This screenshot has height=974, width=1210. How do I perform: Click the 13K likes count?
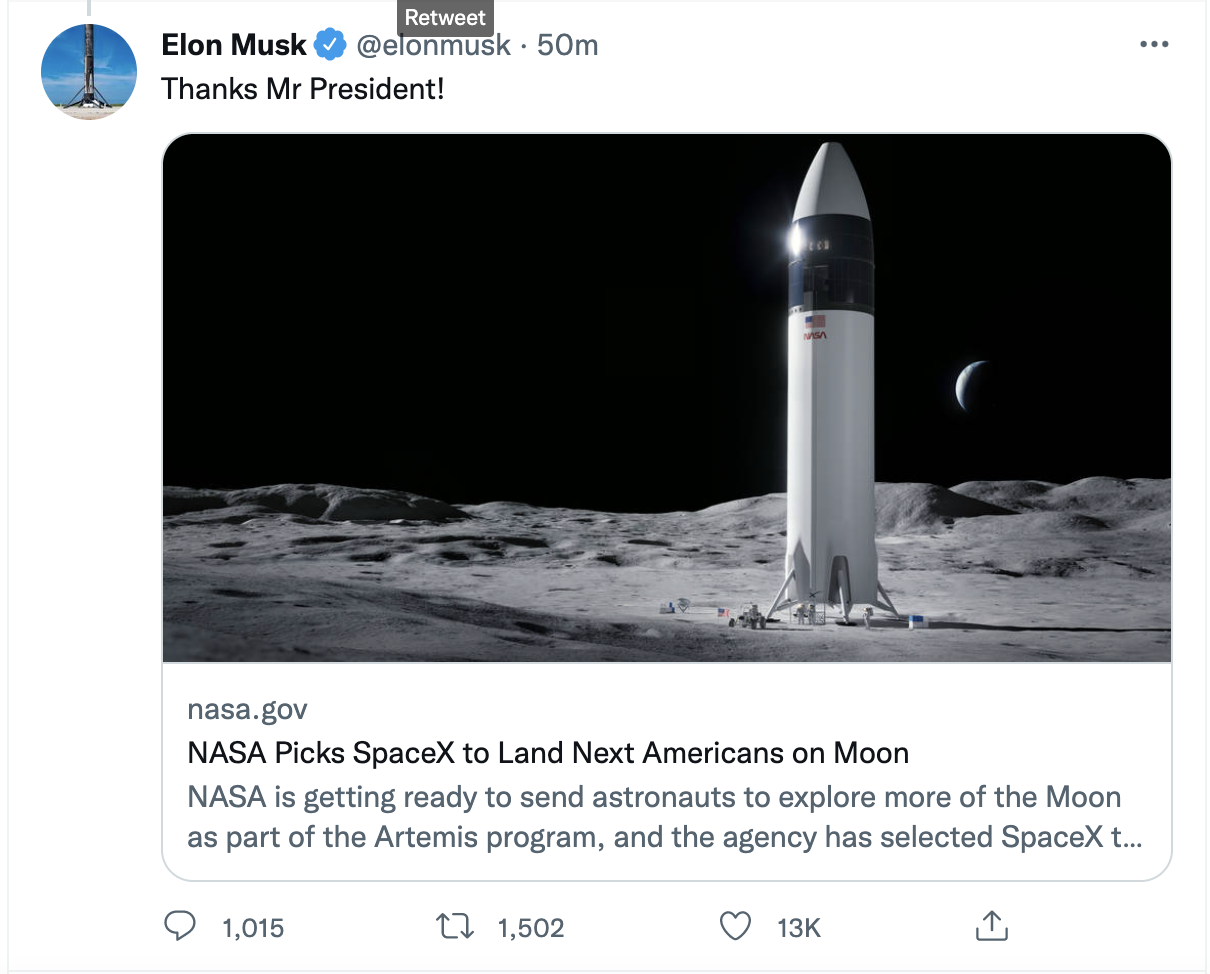click(799, 928)
